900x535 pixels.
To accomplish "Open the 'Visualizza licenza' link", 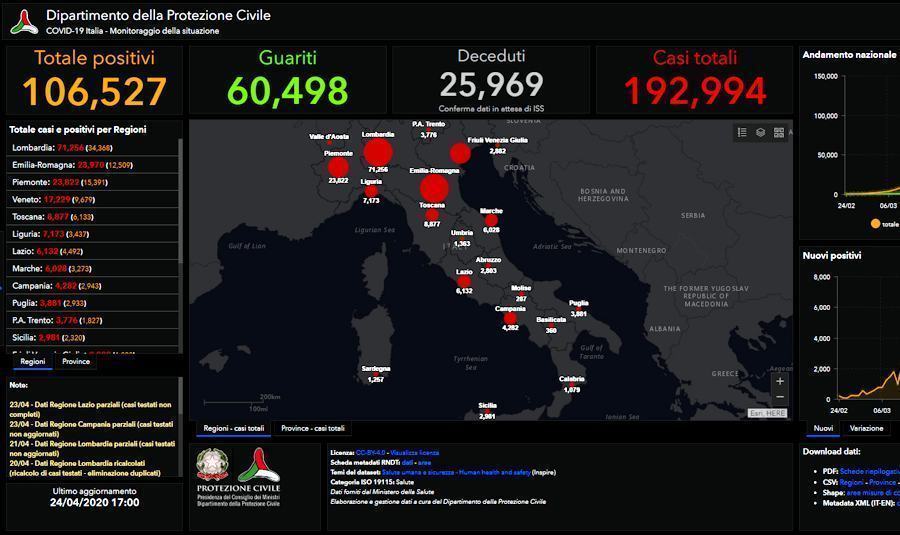I will click(414, 453).
